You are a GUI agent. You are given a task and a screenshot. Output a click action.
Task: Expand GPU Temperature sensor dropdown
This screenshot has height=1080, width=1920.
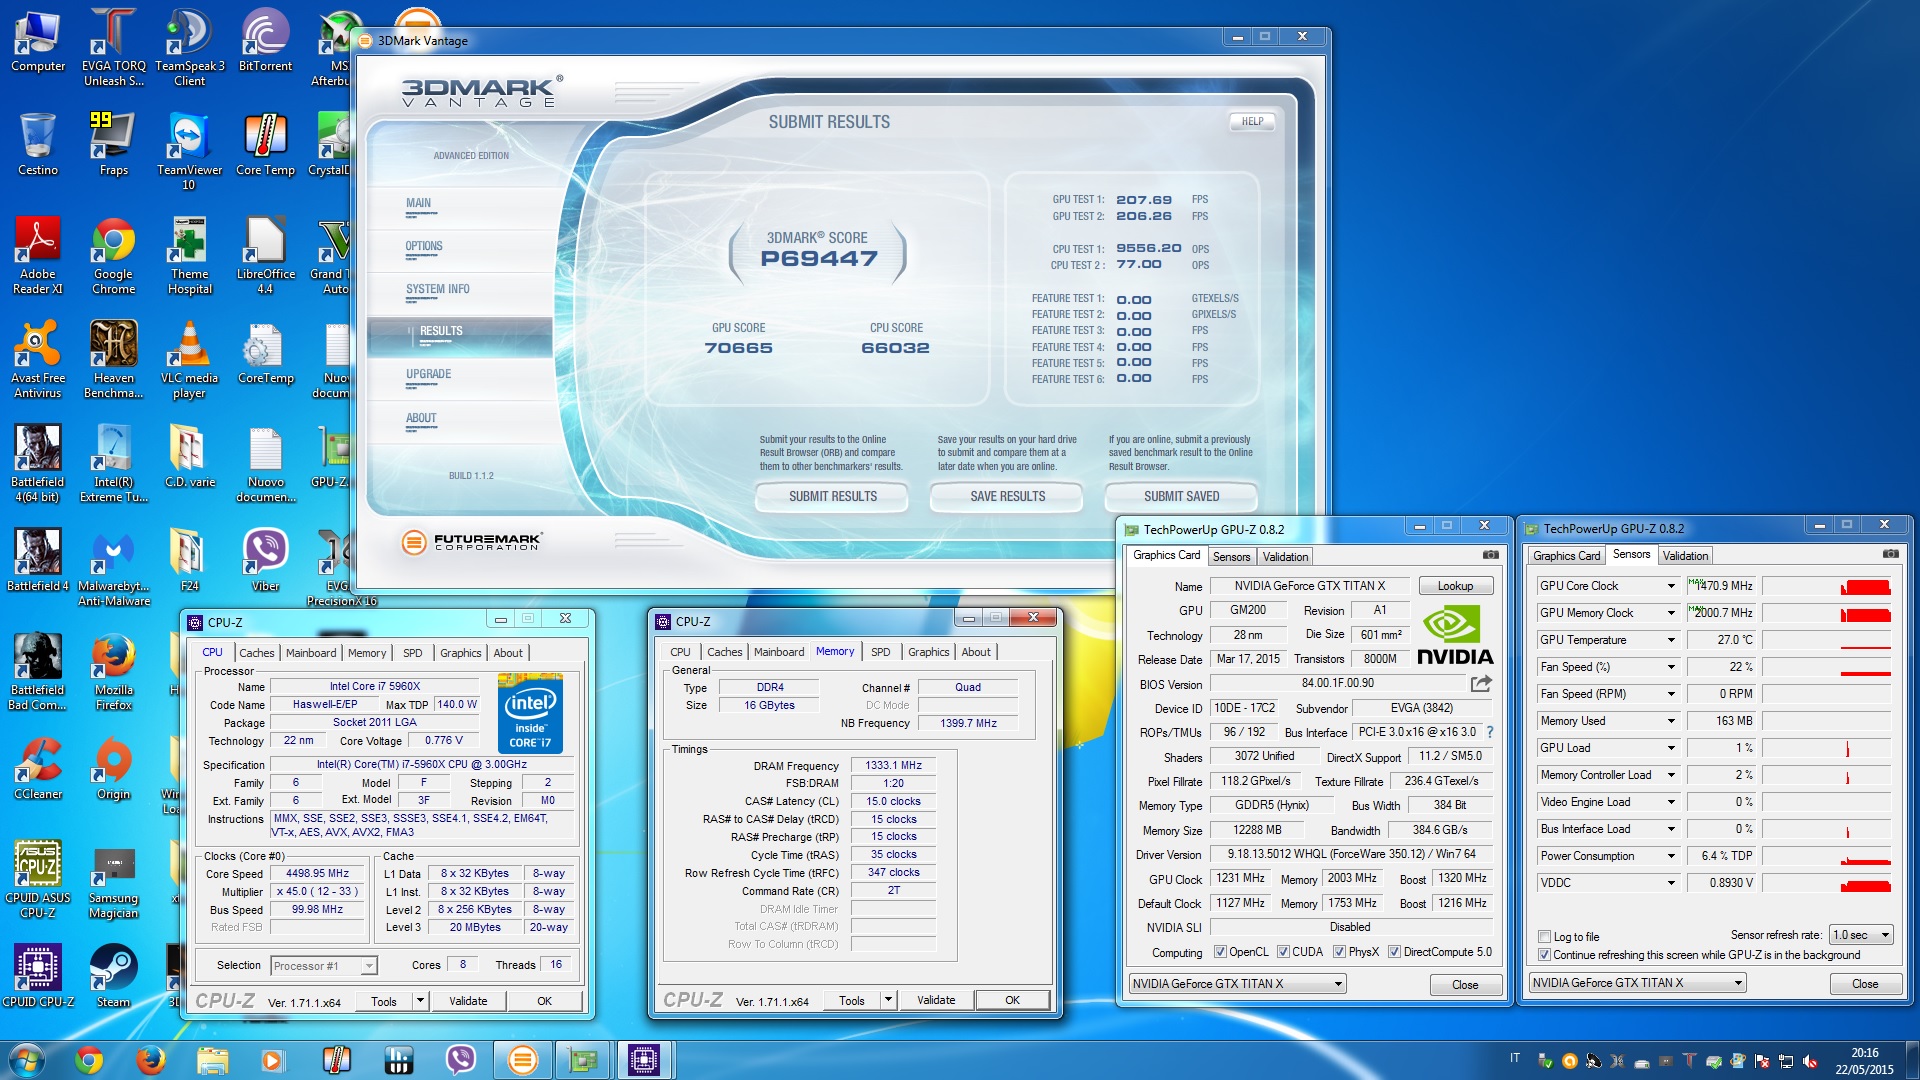(x=1670, y=640)
